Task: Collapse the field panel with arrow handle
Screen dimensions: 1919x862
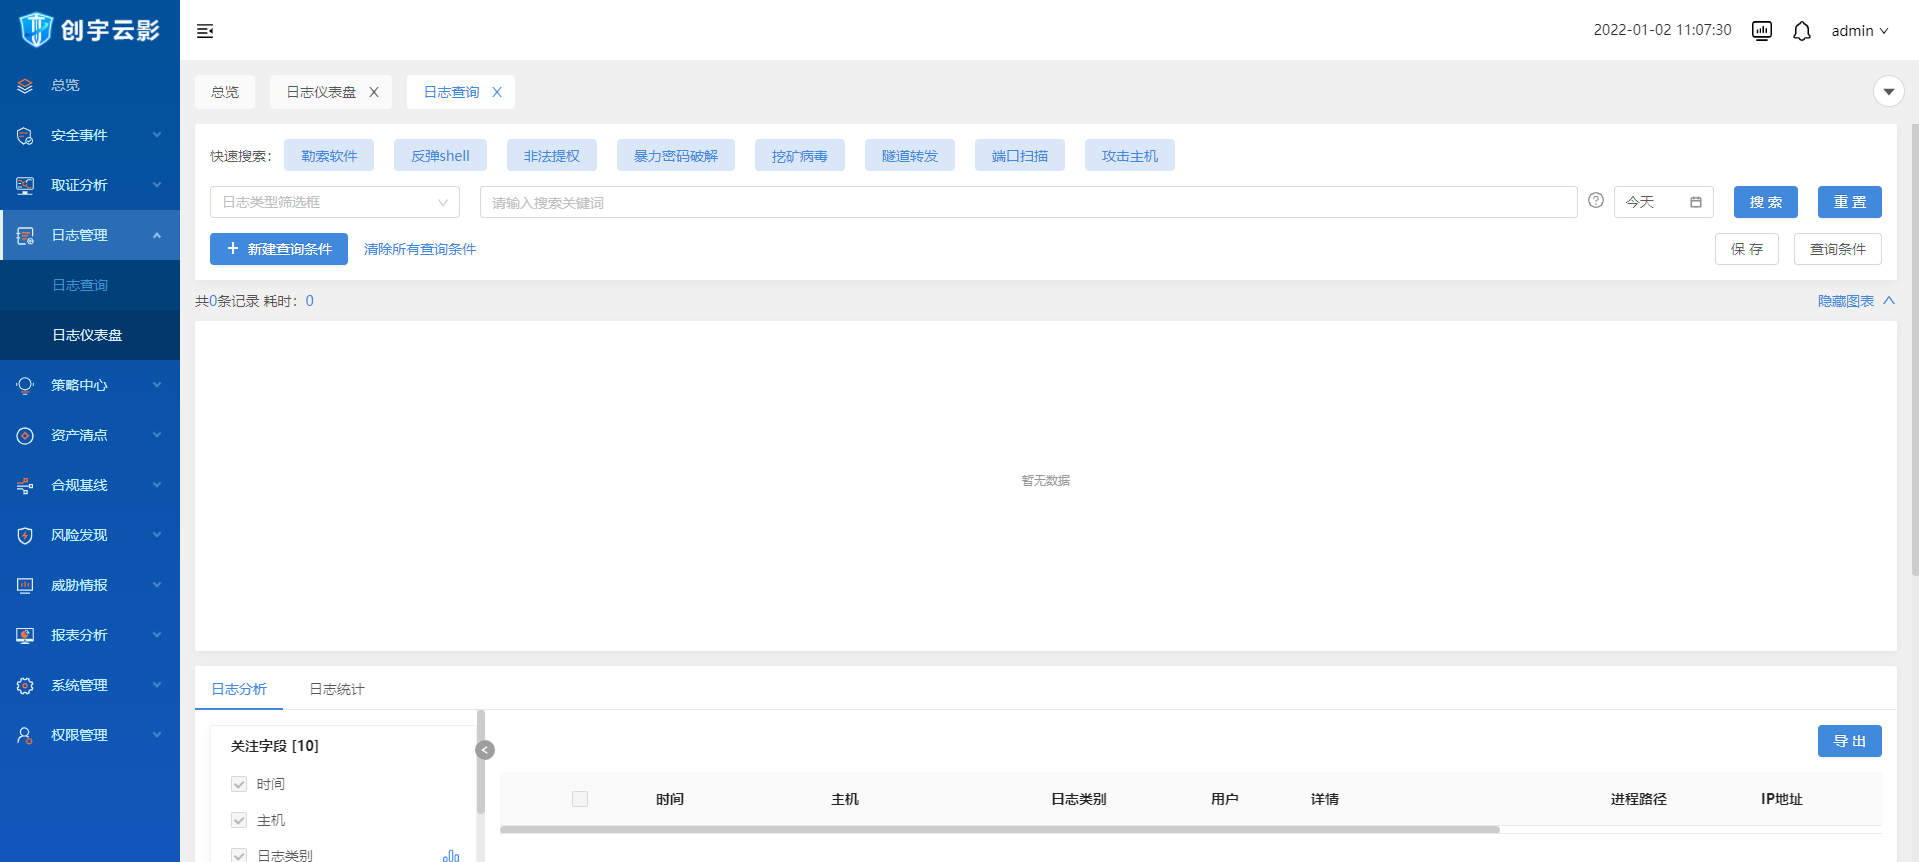Action: tap(485, 750)
